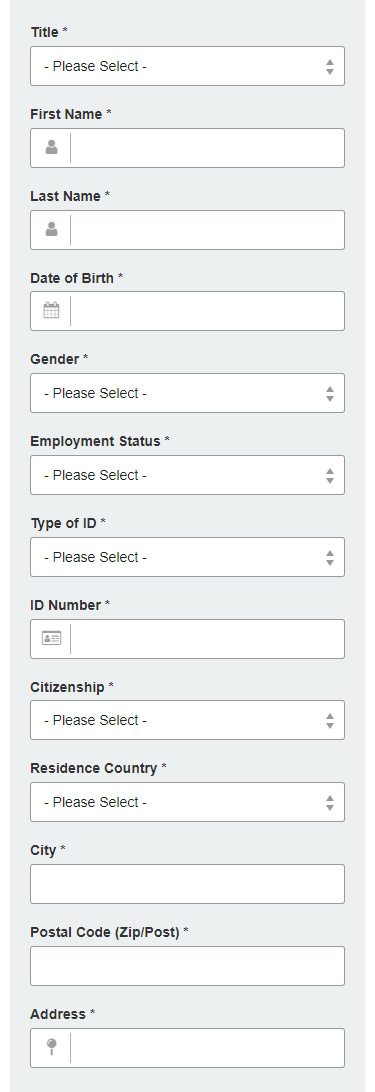Expand the Residence Country selector
Screen dimensions: 375x1092
(188, 802)
